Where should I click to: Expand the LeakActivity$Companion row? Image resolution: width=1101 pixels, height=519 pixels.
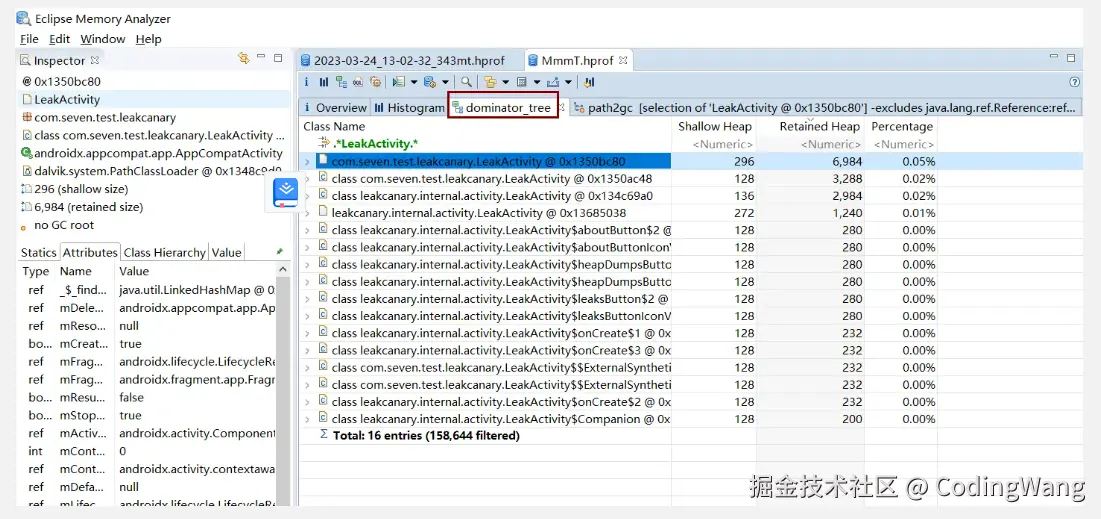tap(307, 419)
